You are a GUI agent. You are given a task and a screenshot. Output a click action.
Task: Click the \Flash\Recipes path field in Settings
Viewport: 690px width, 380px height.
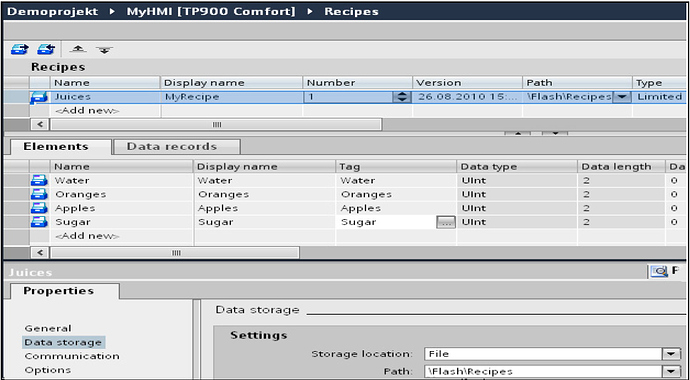(544, 371)
